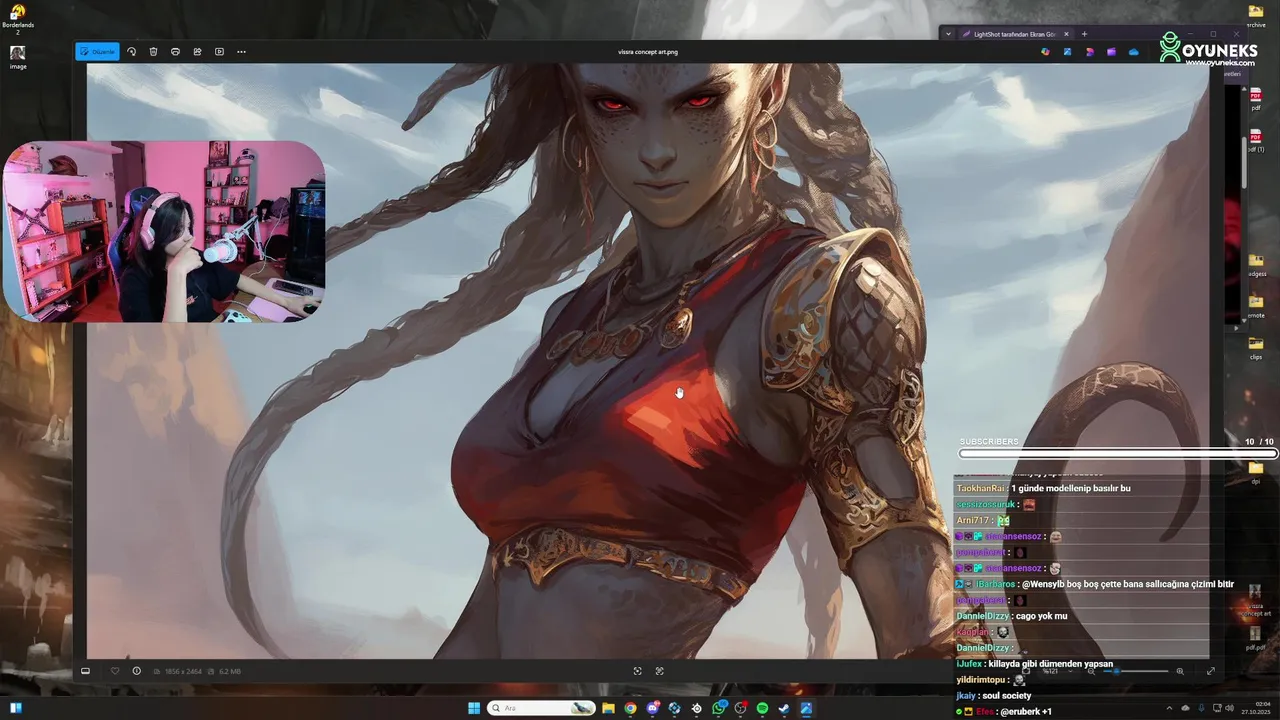Click the streamer webcam overlay
The width and height of the screenshot is (1280, 720).
(x=163, y=231)
